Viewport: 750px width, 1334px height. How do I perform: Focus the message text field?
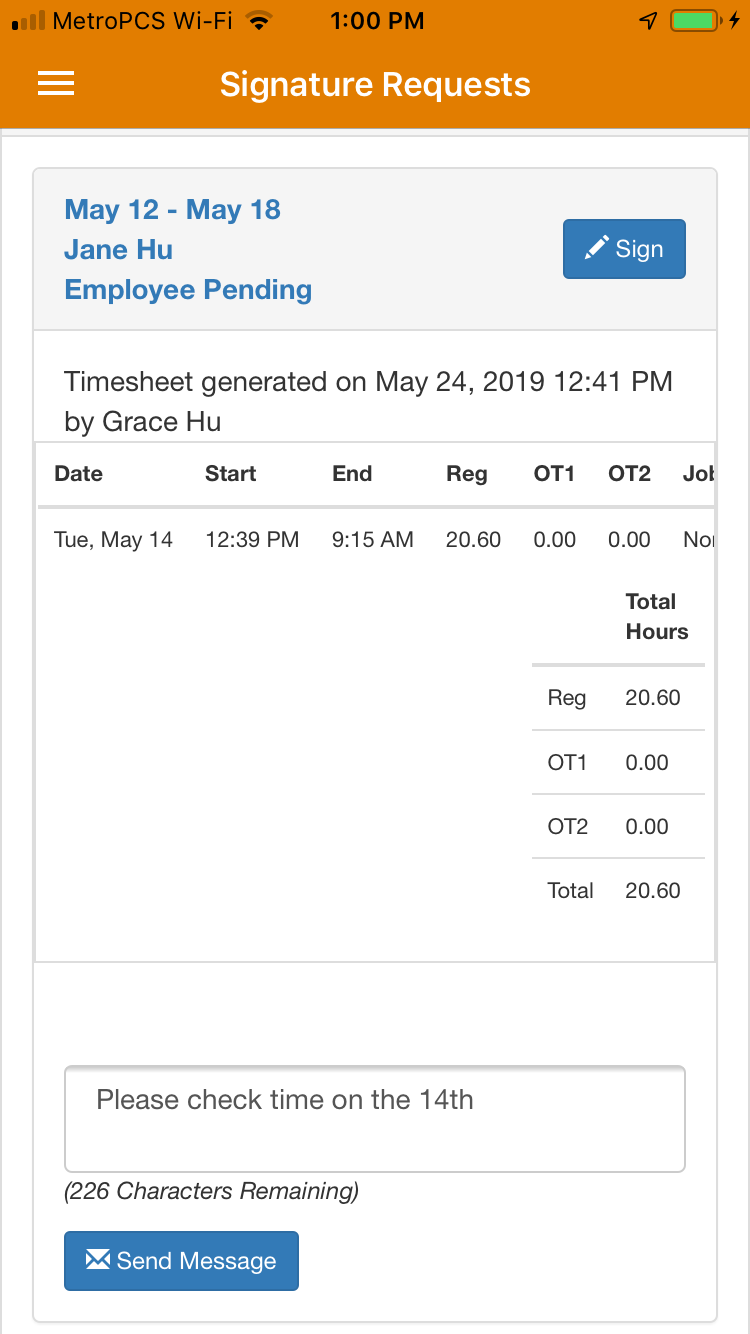point(374,1118)
